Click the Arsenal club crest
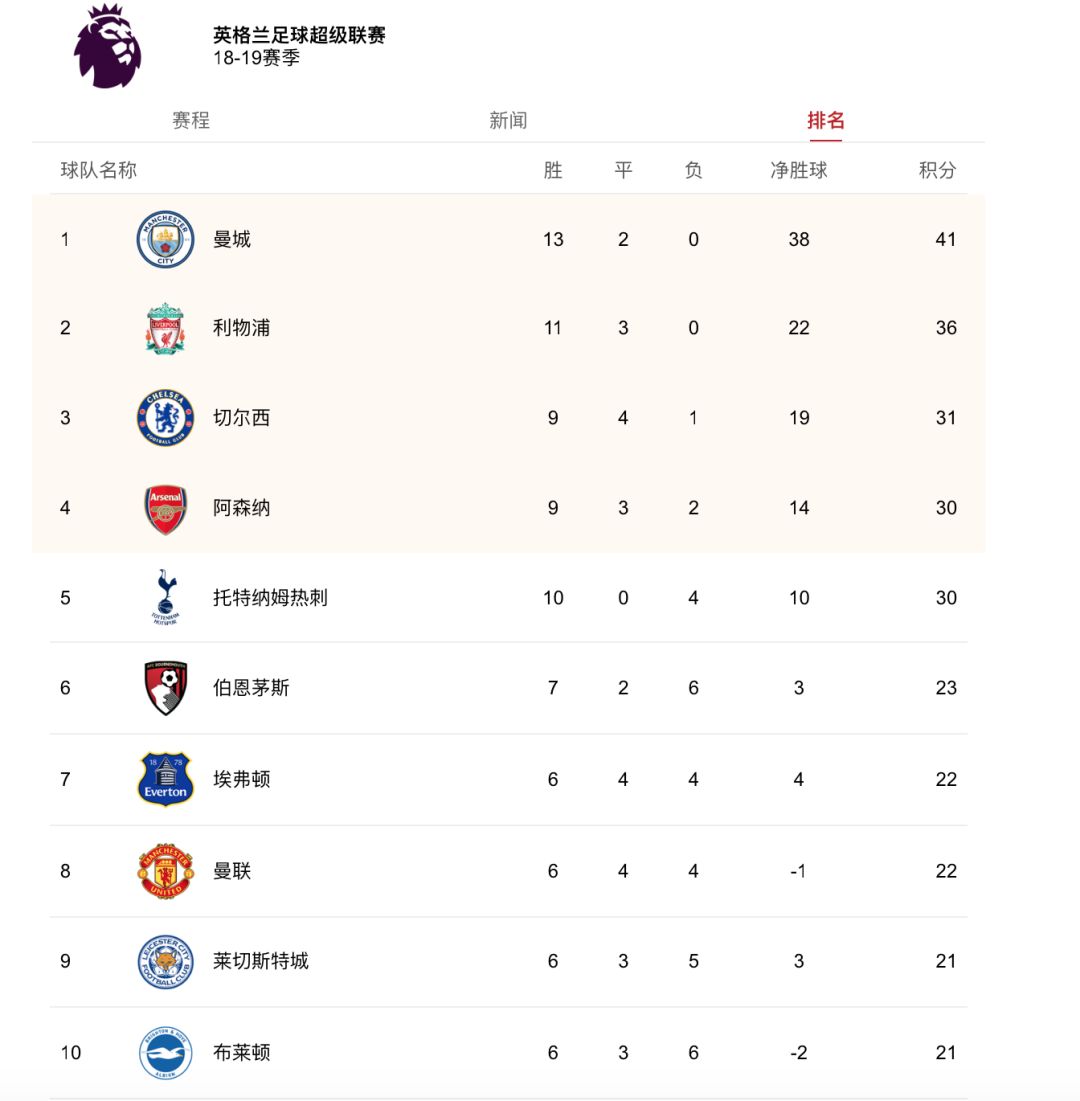1080x1101 pixels. pyautogui.click(x=165, y=508)
